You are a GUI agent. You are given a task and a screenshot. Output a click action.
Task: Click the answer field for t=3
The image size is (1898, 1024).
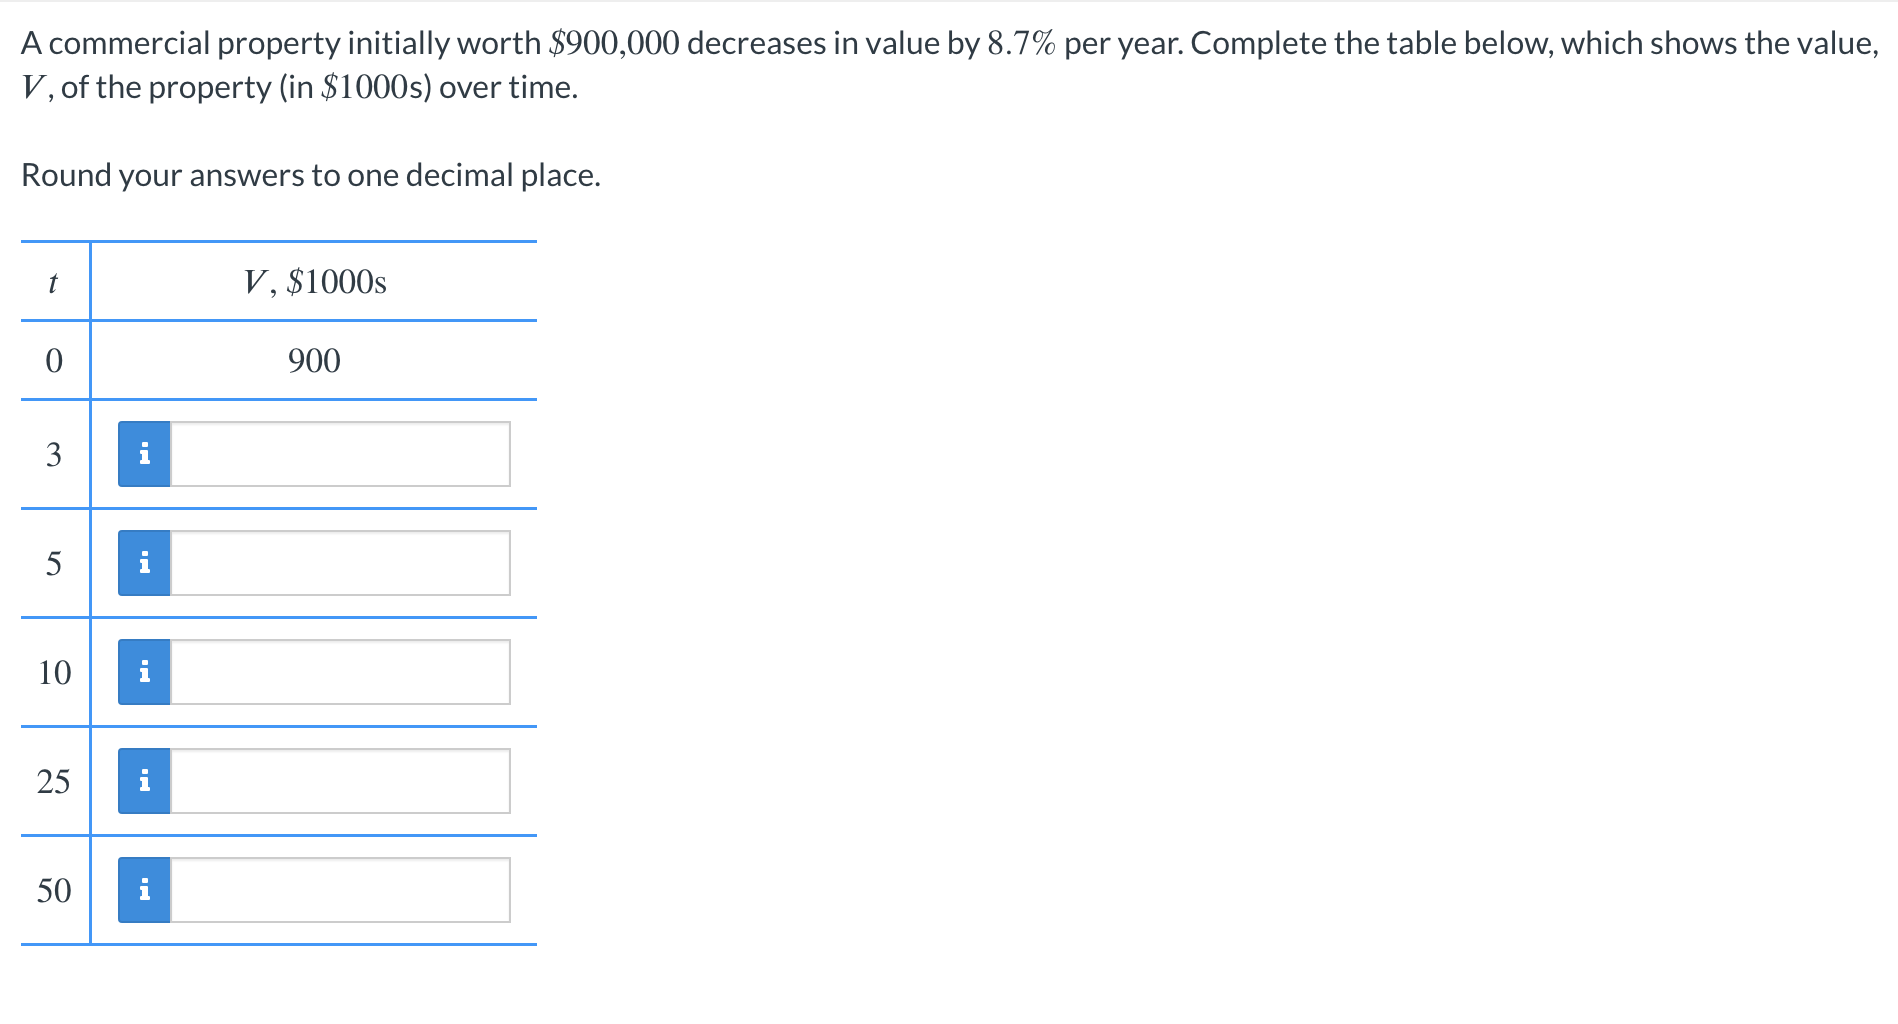(340, 453)
